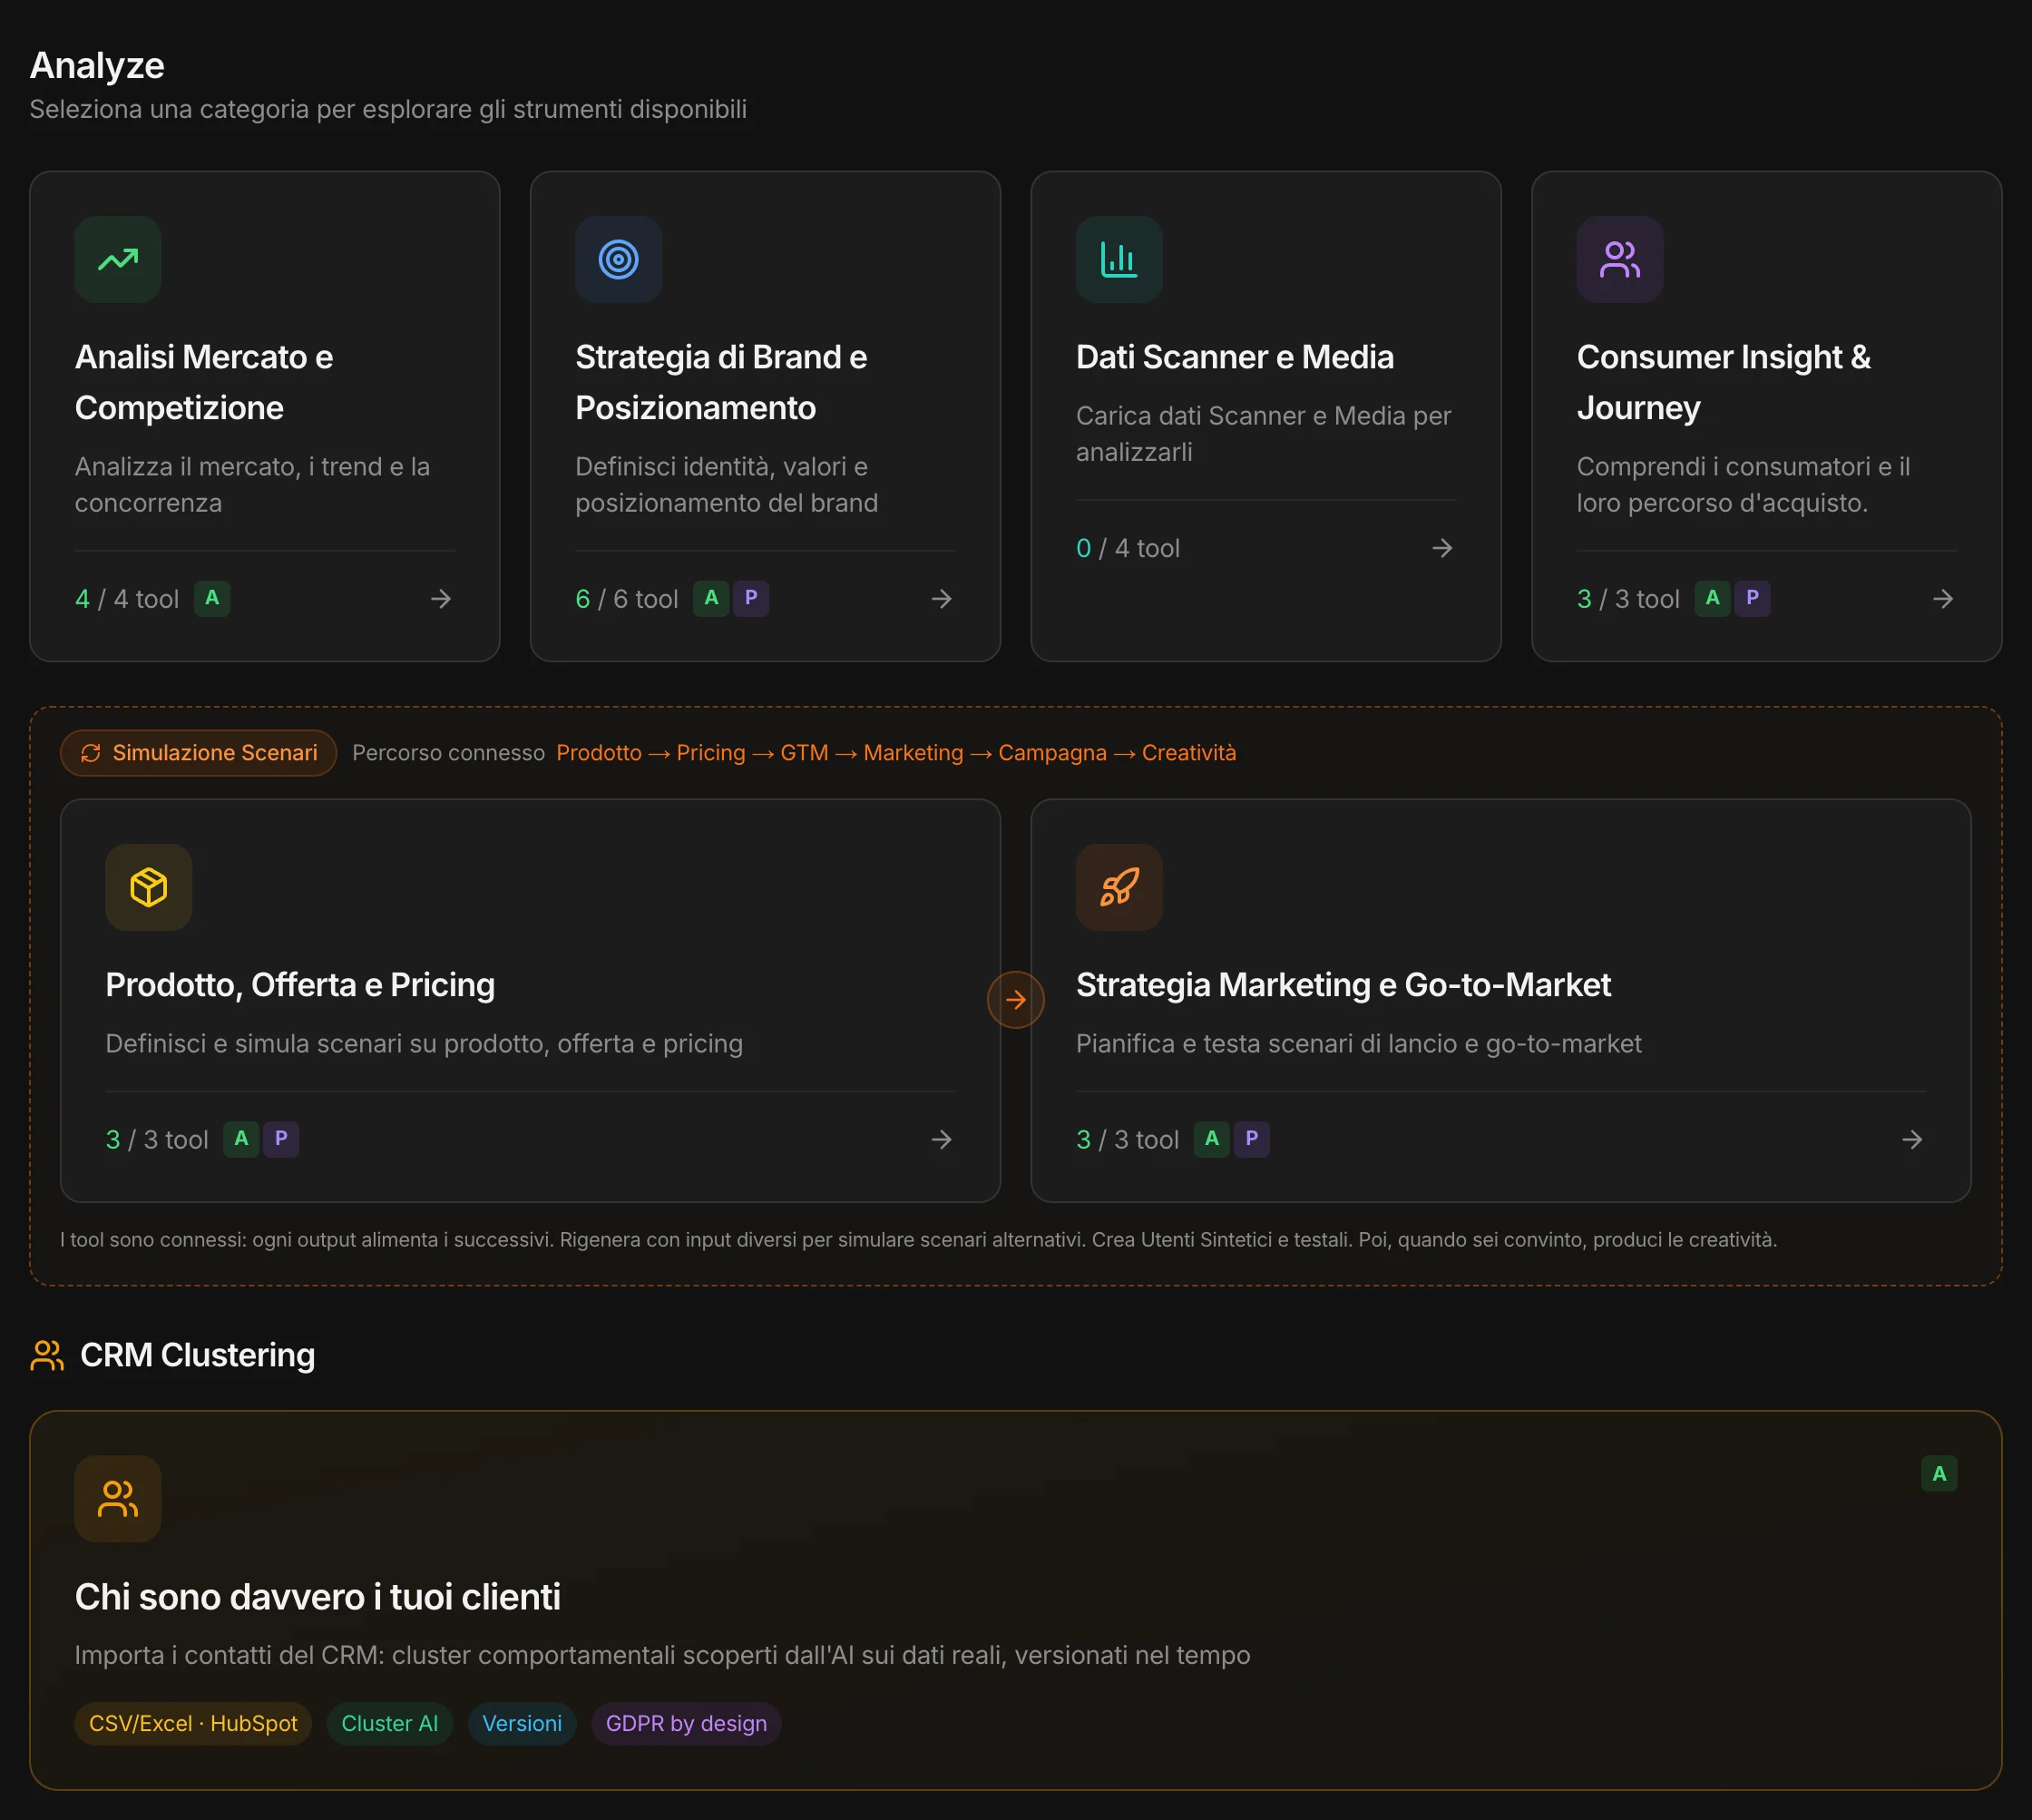Click the arrow in Prodotto, Offerta e Pricing card
The image size is (2032, 1820).
942,1140
